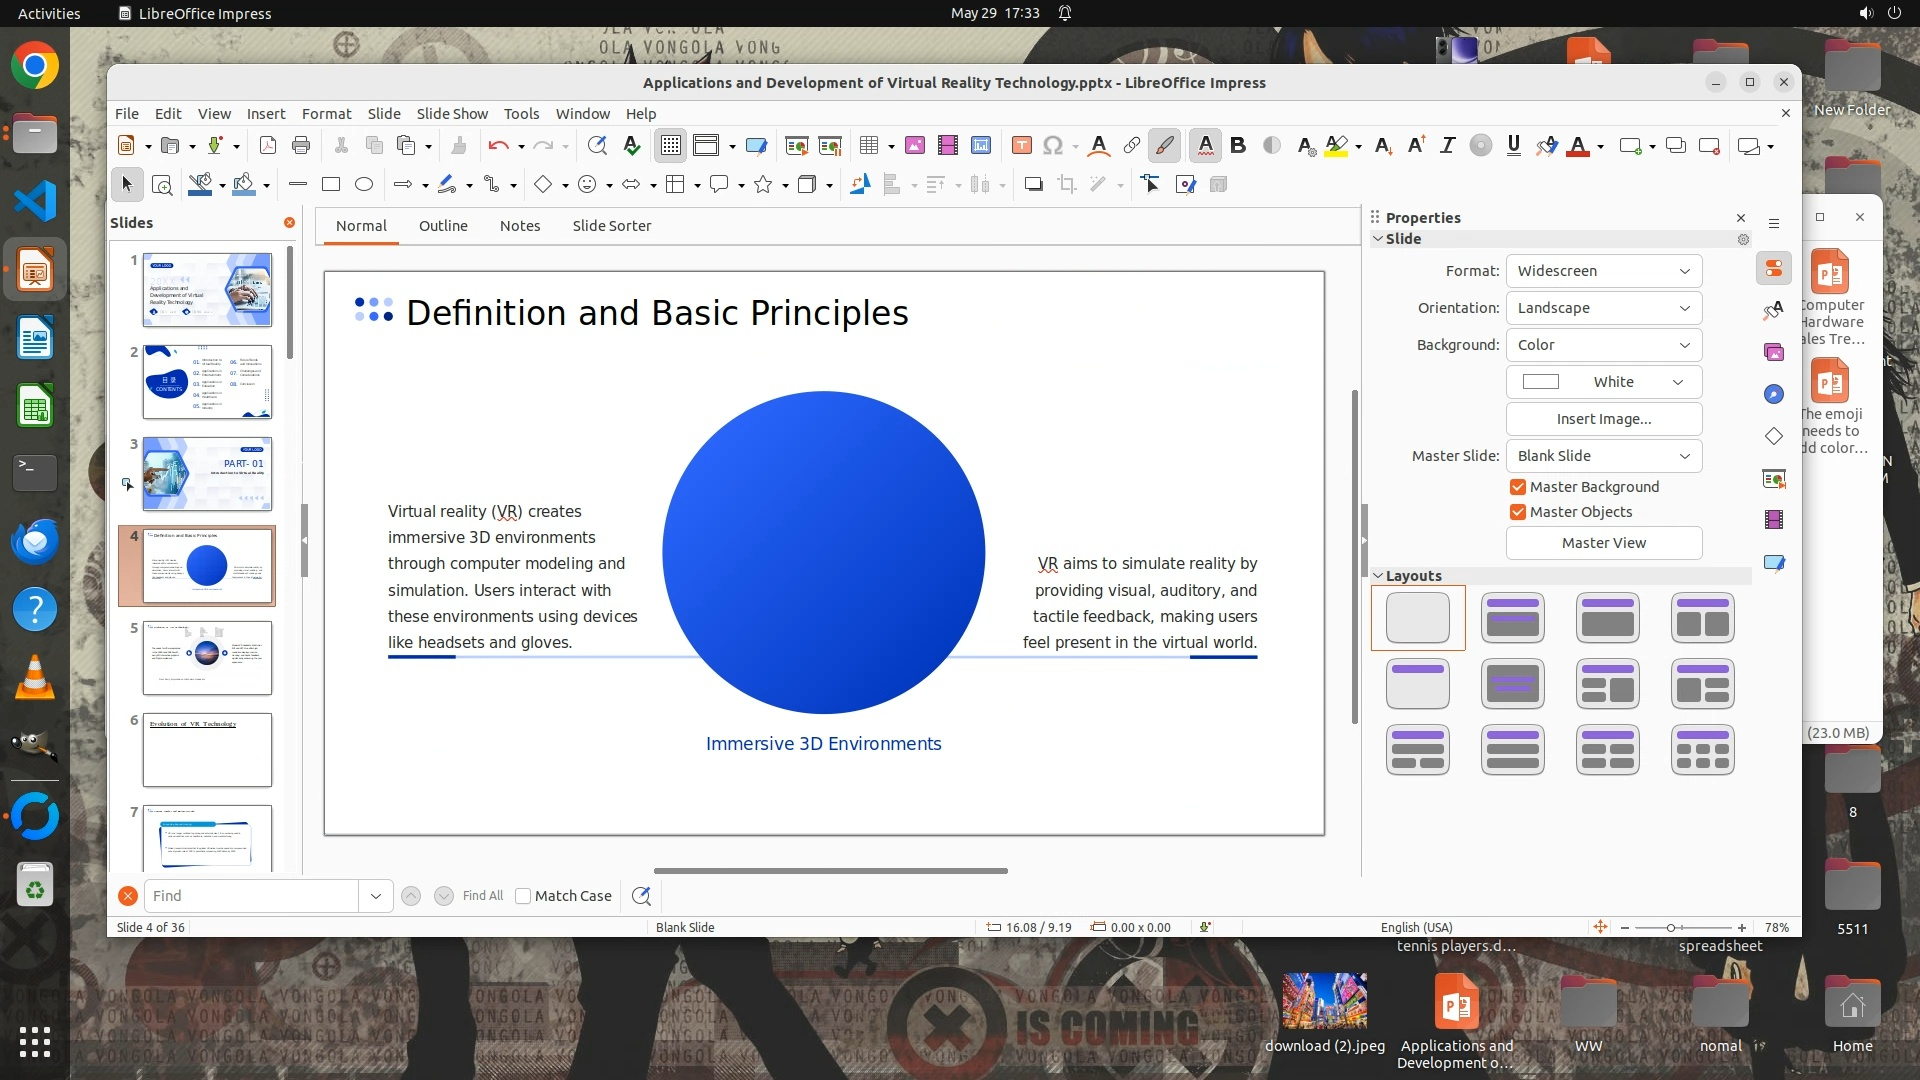Toggle the Display Grid icon
The height and width of the screenshot is (1080, 1920).
670,146
